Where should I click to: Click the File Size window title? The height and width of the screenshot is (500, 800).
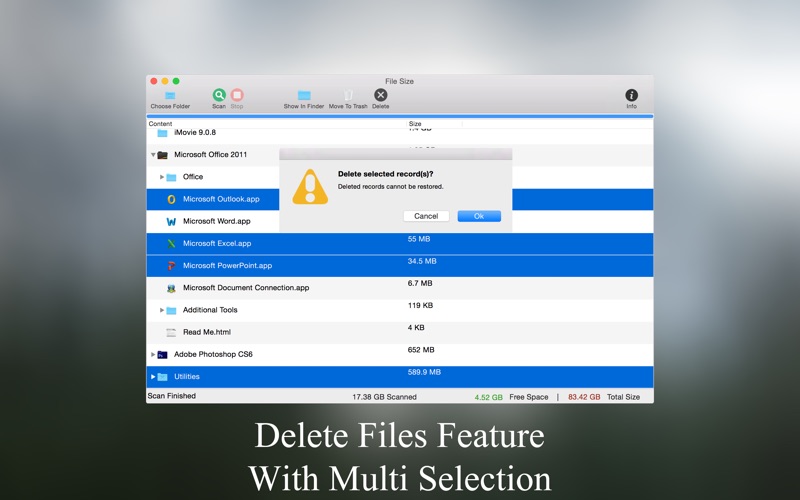pyautogui.click(x=399, y=81)
